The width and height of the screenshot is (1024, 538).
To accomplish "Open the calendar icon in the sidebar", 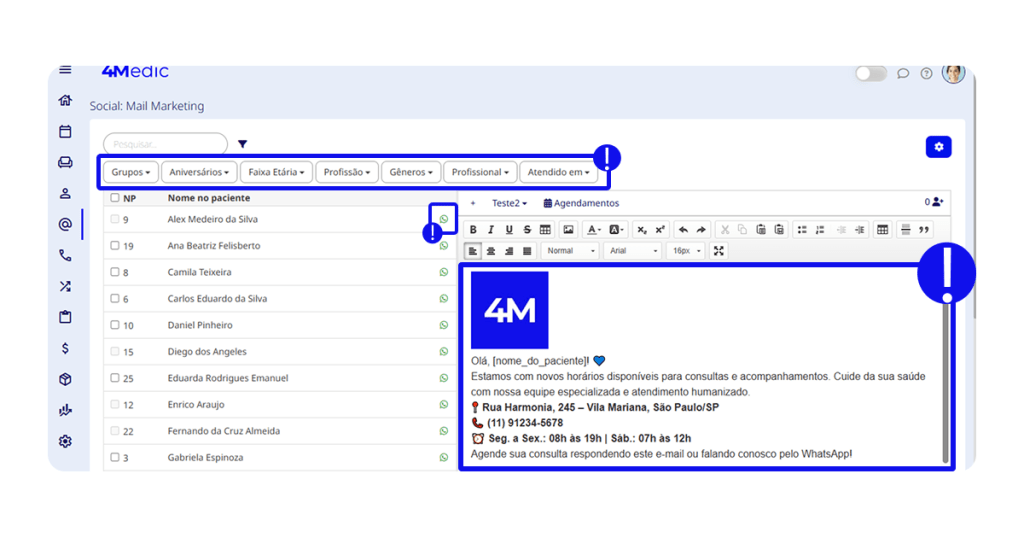I will pos(65,131).
